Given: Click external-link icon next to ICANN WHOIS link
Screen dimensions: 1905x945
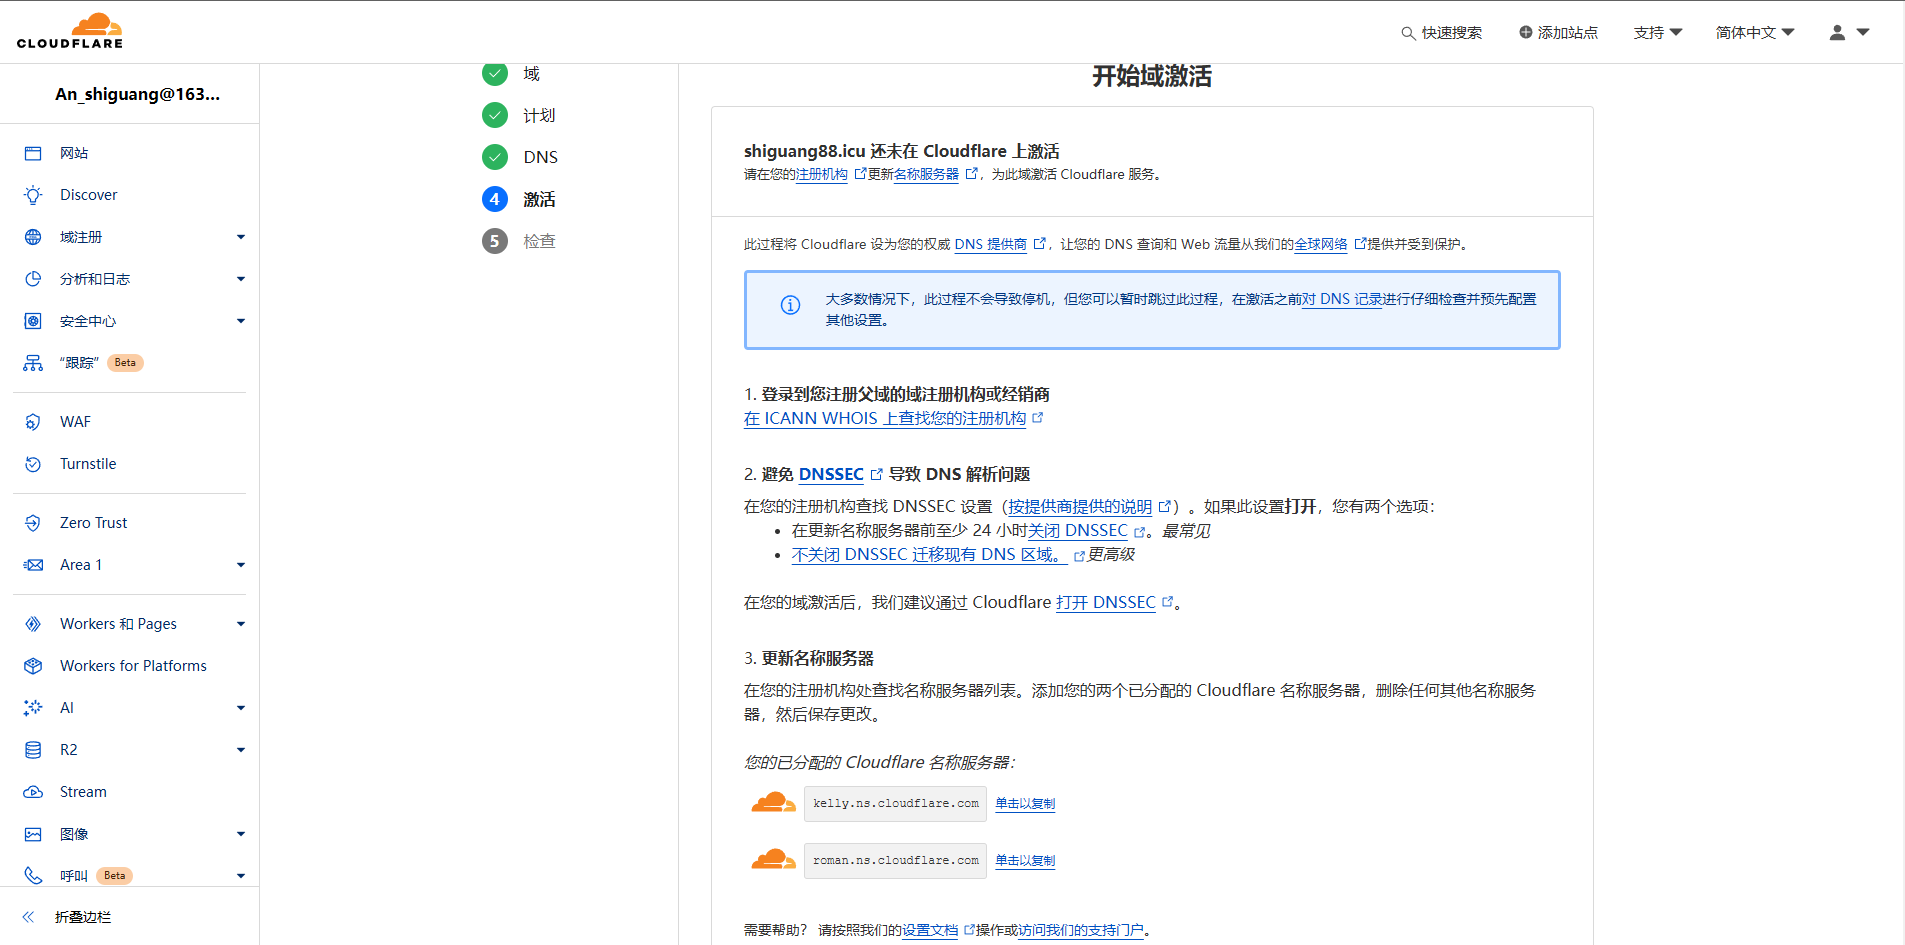Looking at the screenshot, I should 1038,418.
